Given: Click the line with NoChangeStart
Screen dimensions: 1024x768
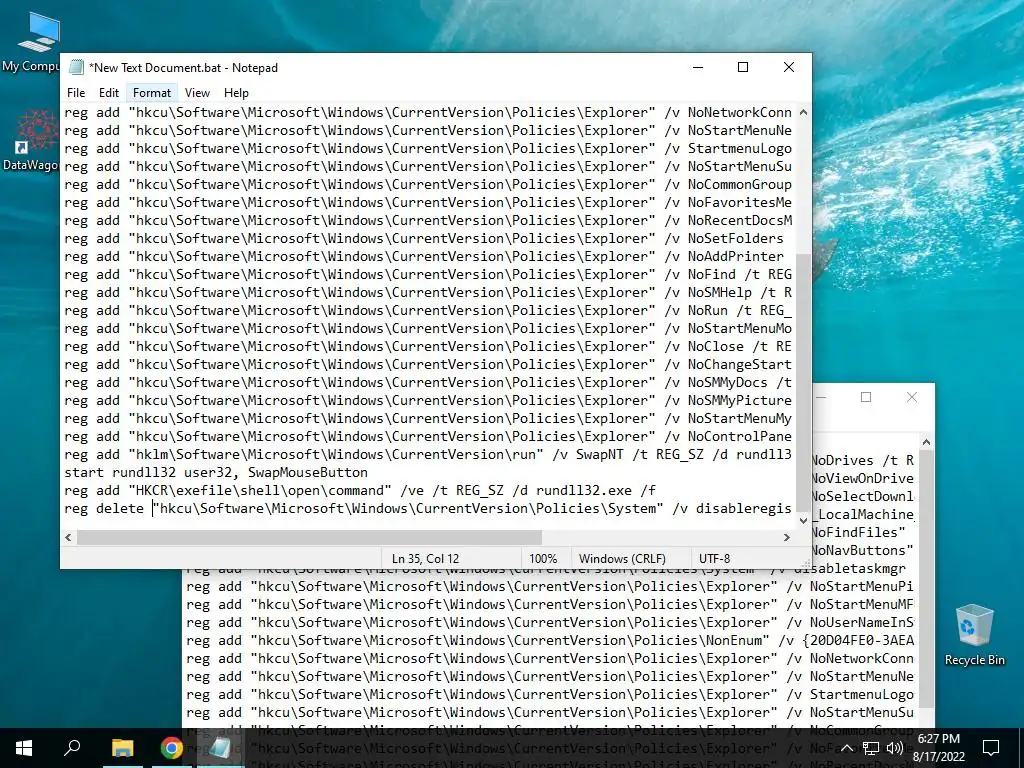Looking at the screenshot, I should pyautogui.click(x=428, y=364).
